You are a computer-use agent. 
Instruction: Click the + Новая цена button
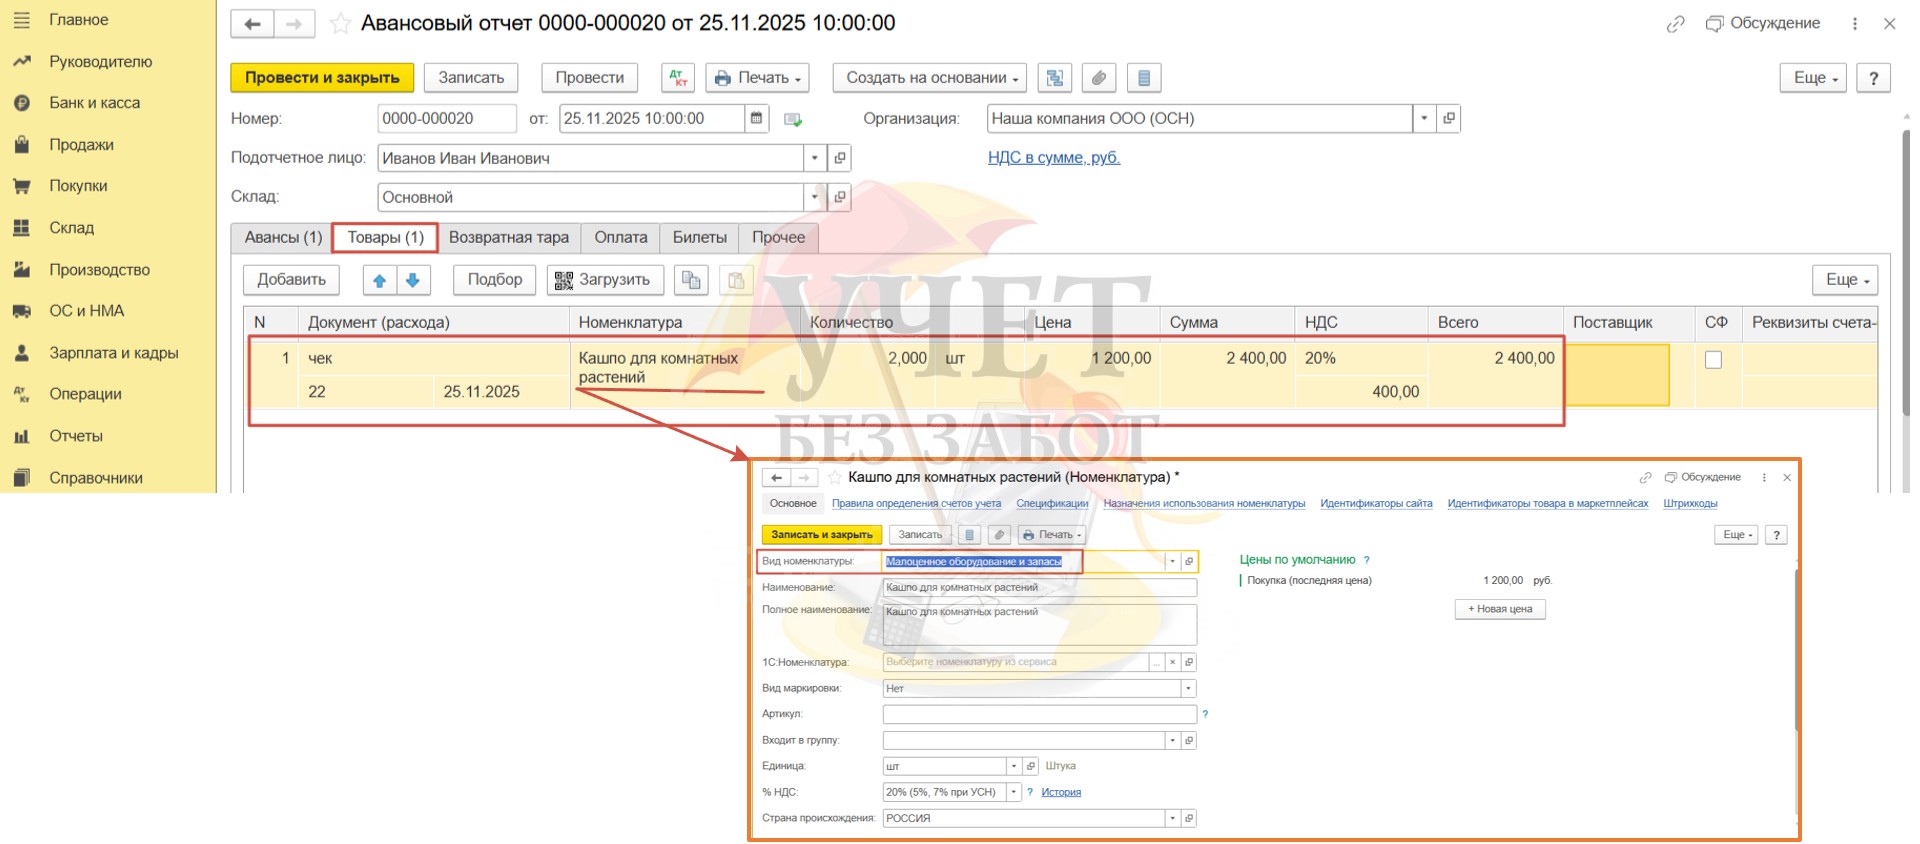1500,609
